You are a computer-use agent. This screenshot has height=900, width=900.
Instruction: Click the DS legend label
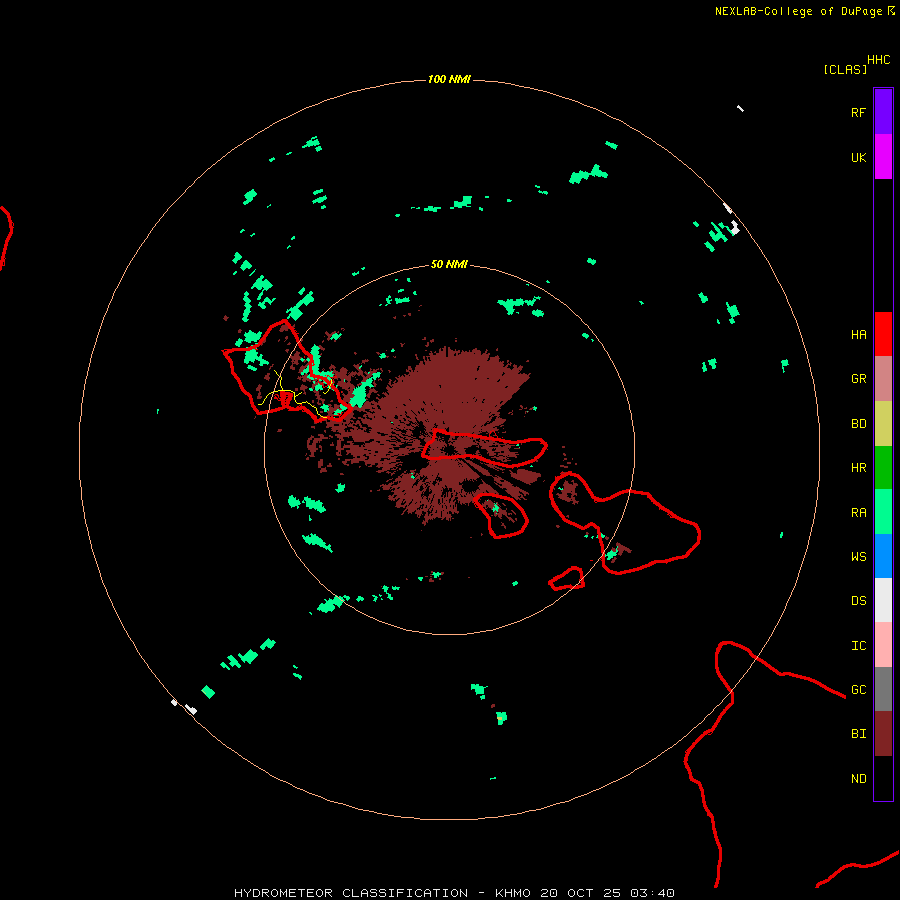tap(859, 601)
